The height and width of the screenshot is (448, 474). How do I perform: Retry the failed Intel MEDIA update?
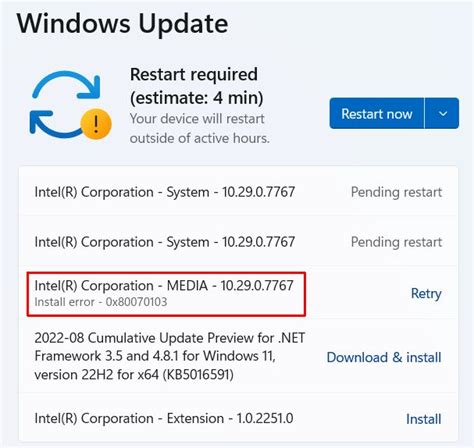pos(426,294)
